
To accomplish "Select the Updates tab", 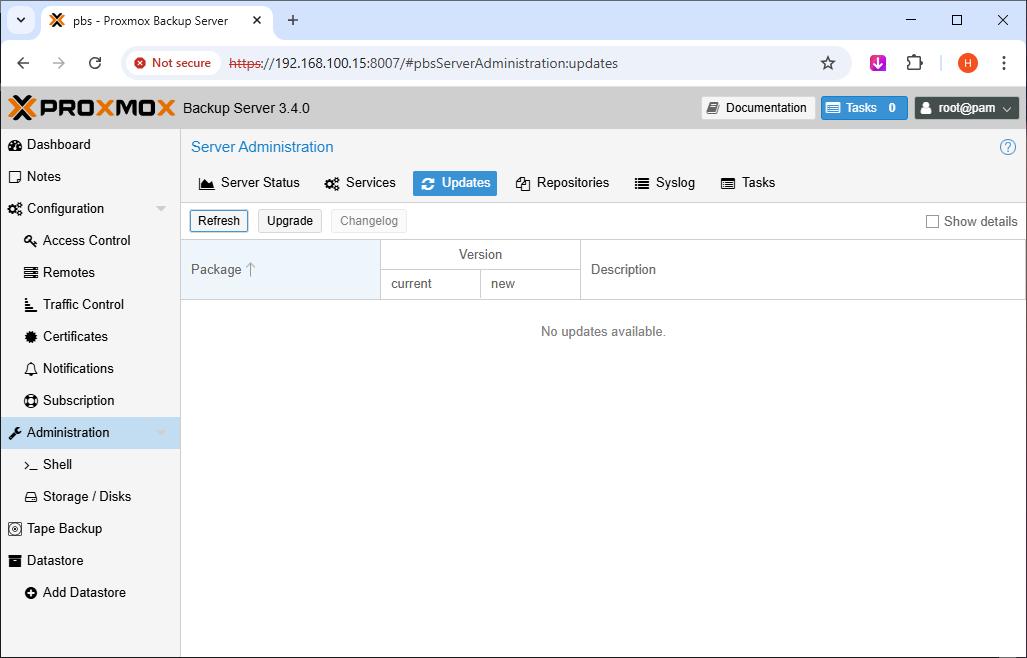I will coord(455,183).
